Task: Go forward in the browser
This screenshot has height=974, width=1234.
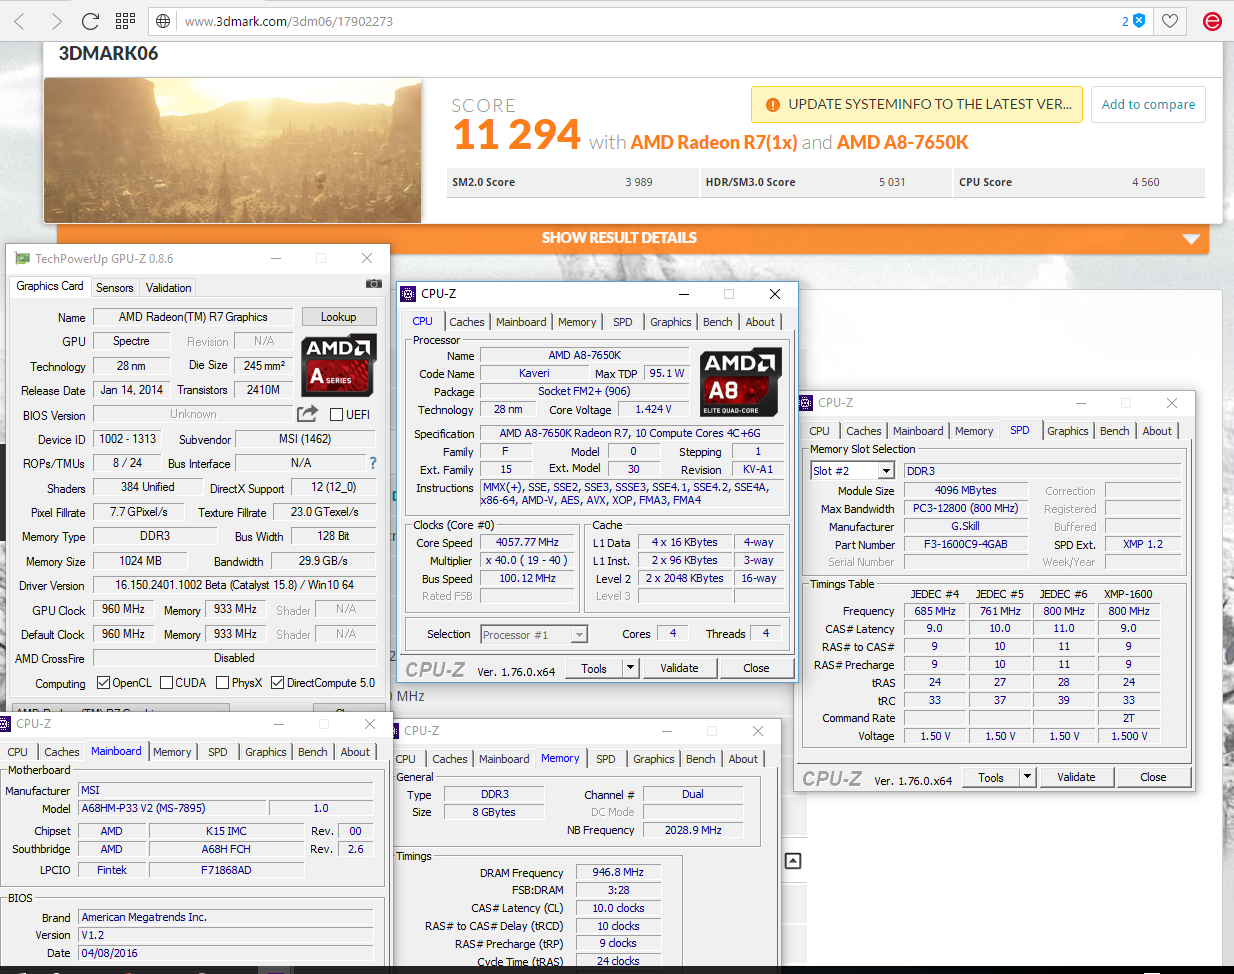Action: point(56,21)
